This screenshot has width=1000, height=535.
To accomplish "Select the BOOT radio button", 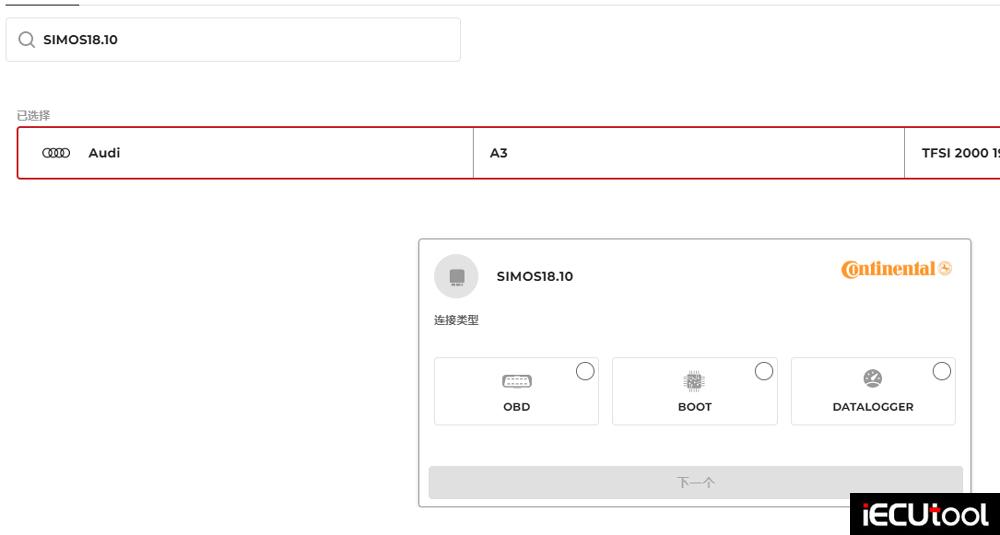I will point(763,371).
